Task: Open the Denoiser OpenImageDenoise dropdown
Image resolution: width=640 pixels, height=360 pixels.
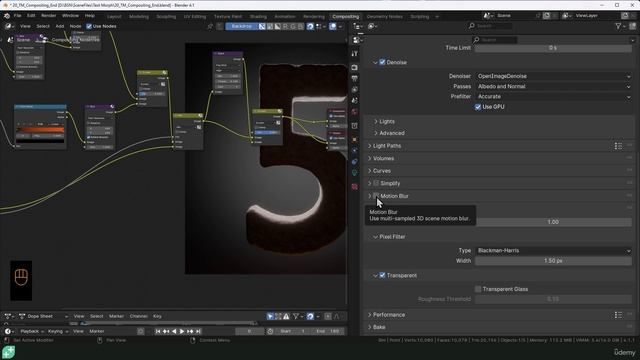Action: click(x=553, y=76)
